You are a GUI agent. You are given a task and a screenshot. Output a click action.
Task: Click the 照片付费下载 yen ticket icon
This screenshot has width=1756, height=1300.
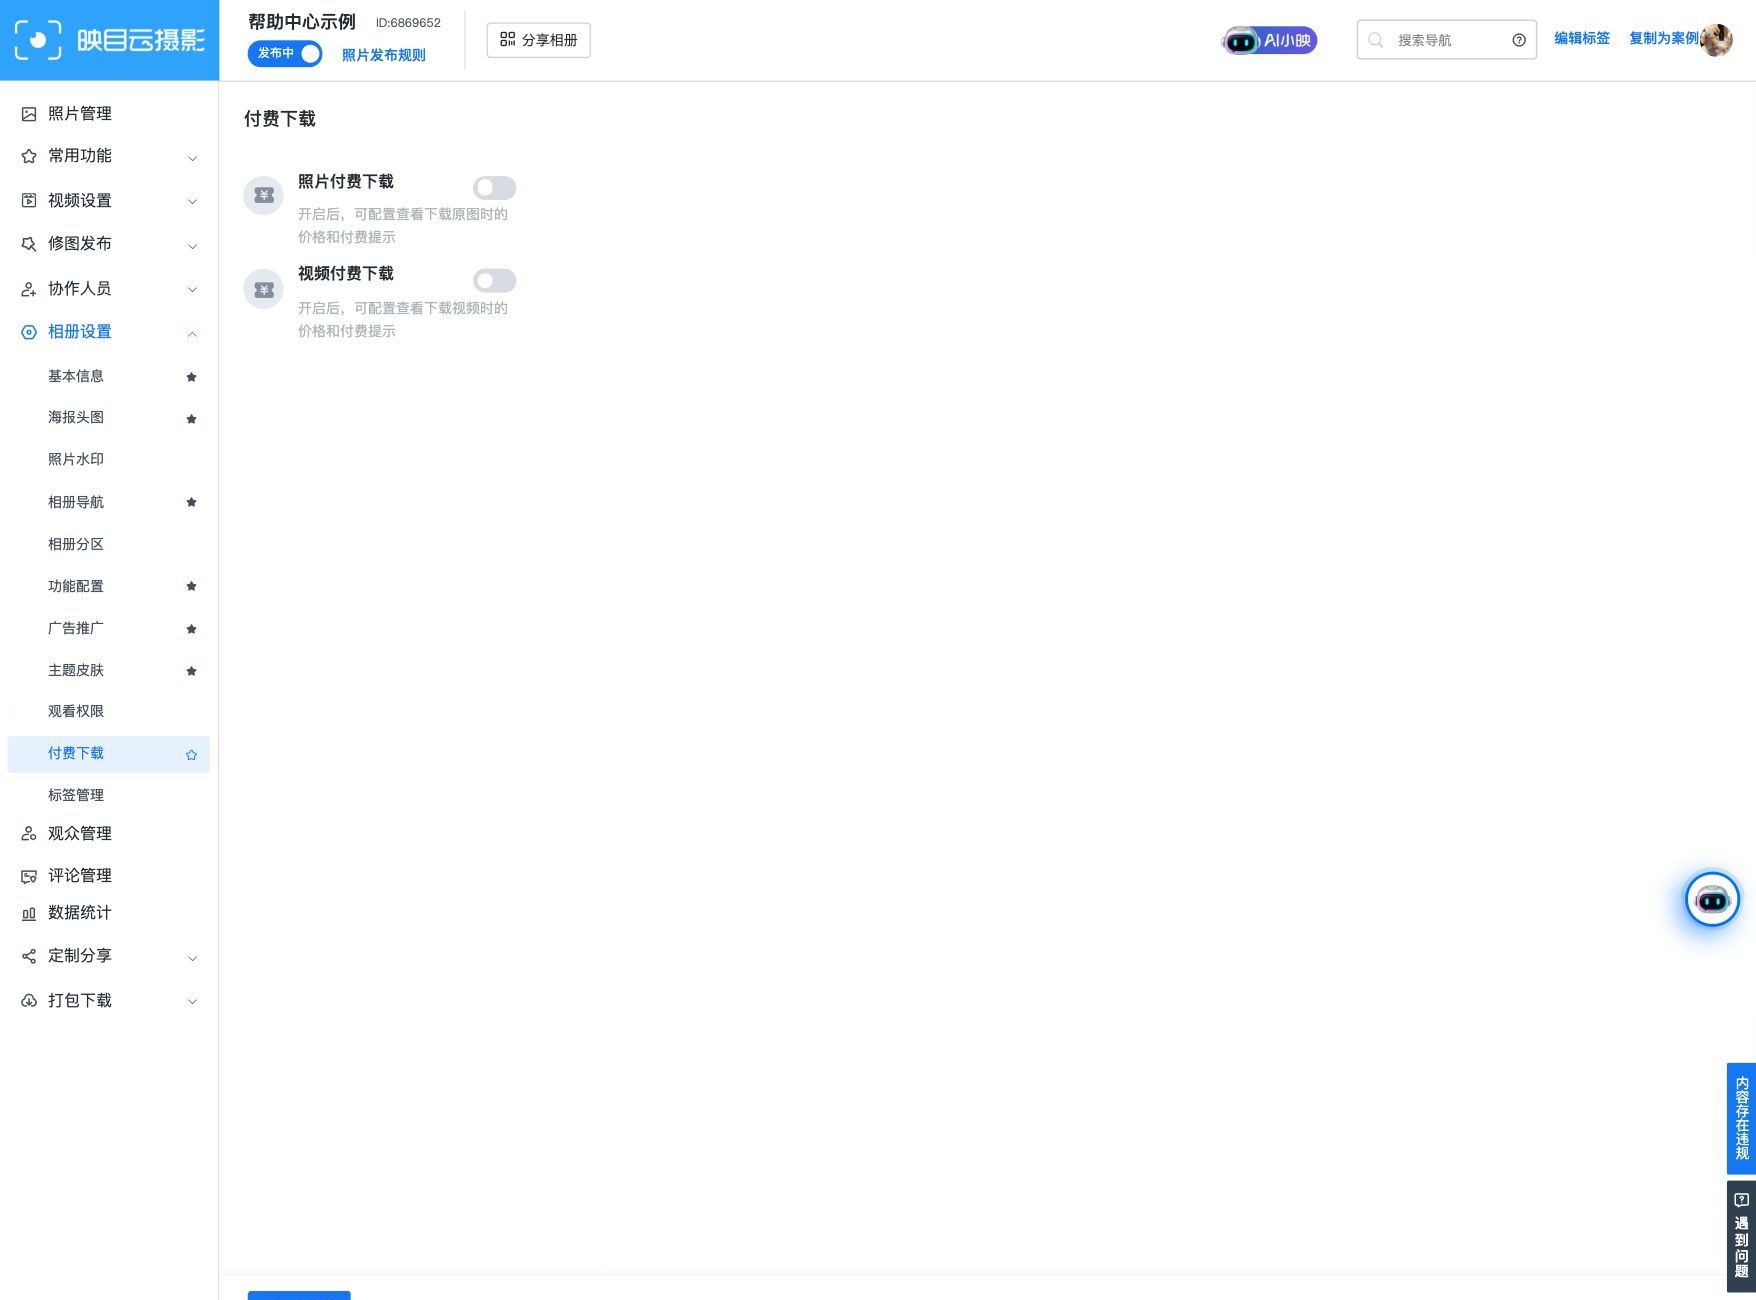click(x=264, y=195)
